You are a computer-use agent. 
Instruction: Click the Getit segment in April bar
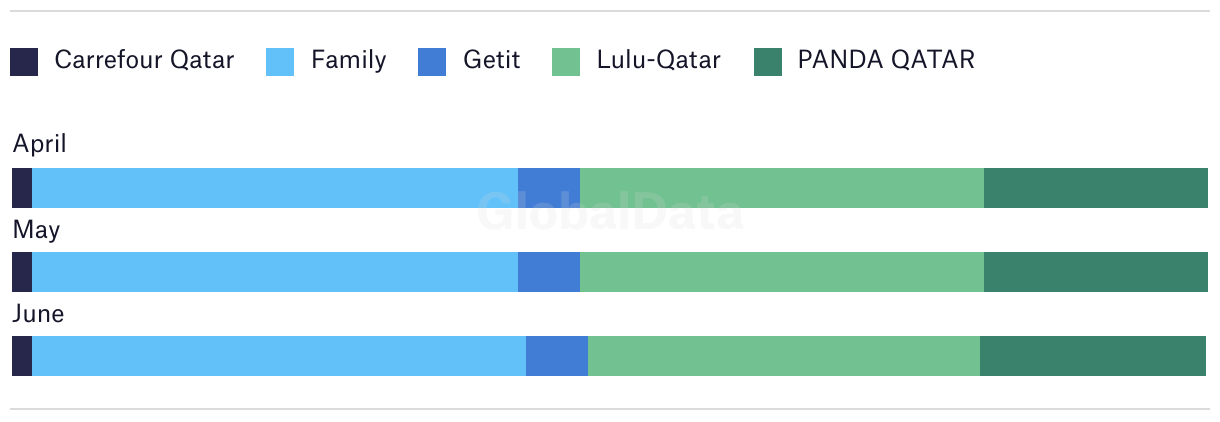(549, 188)
